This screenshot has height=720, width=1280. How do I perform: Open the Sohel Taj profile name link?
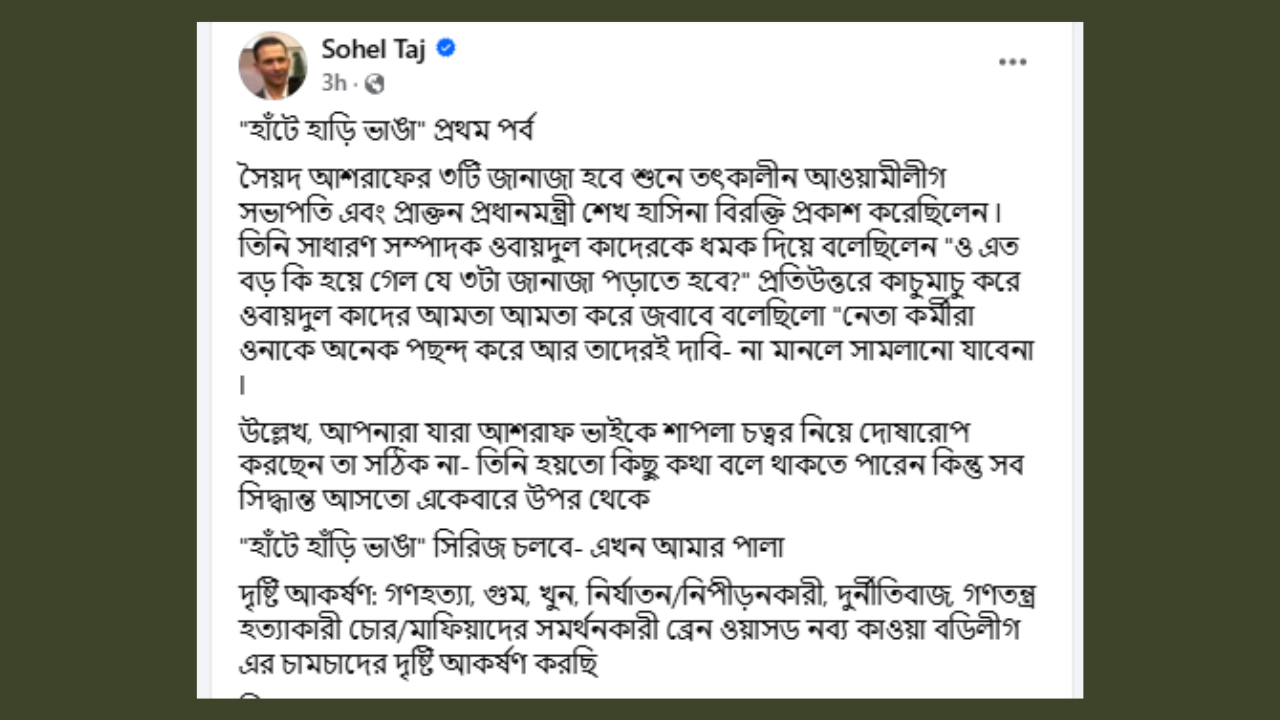tap(373, 48)
